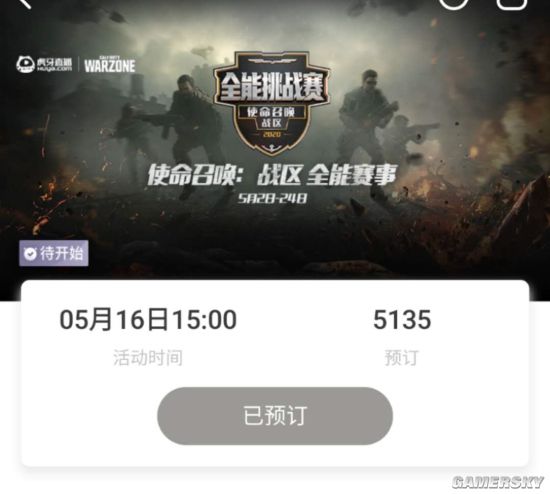Click the 5月20-24日 date text on the banner
Viewport: 550px width, 494px height.
pos(272,199)
